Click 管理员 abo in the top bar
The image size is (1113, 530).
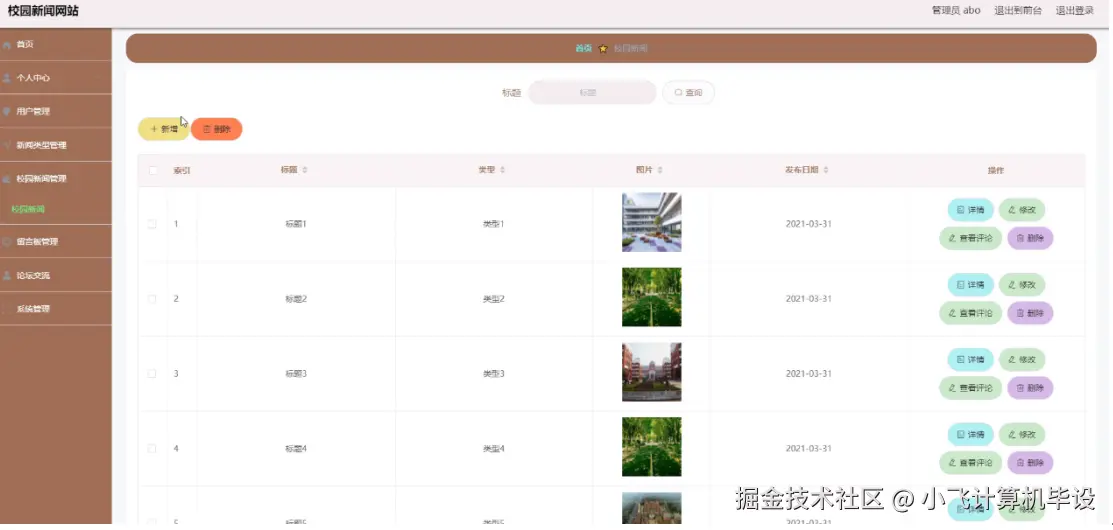(955, 11)
